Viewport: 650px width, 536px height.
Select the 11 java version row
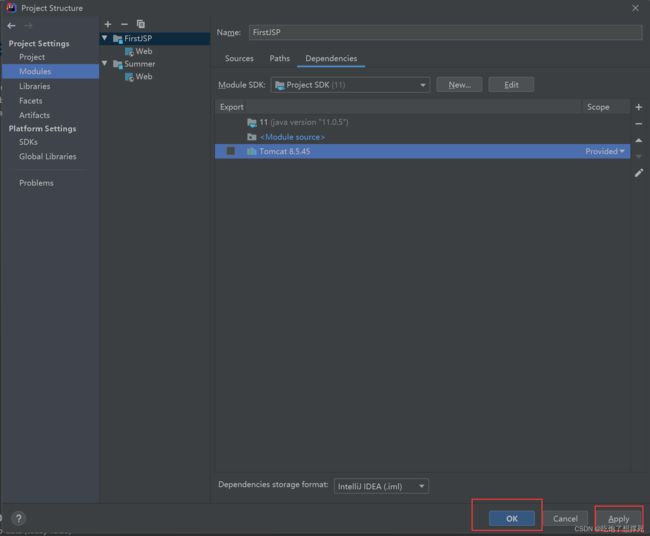pos(422,122)
